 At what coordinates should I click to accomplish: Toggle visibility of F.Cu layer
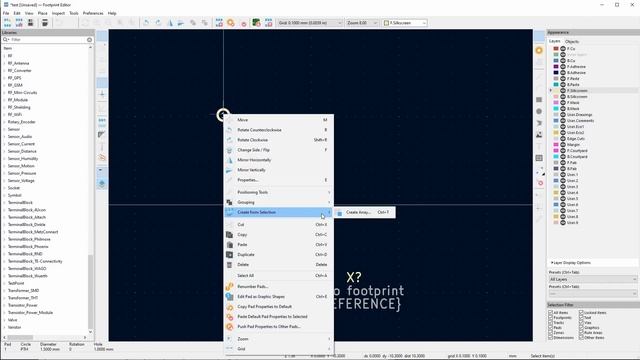[563, 49]
